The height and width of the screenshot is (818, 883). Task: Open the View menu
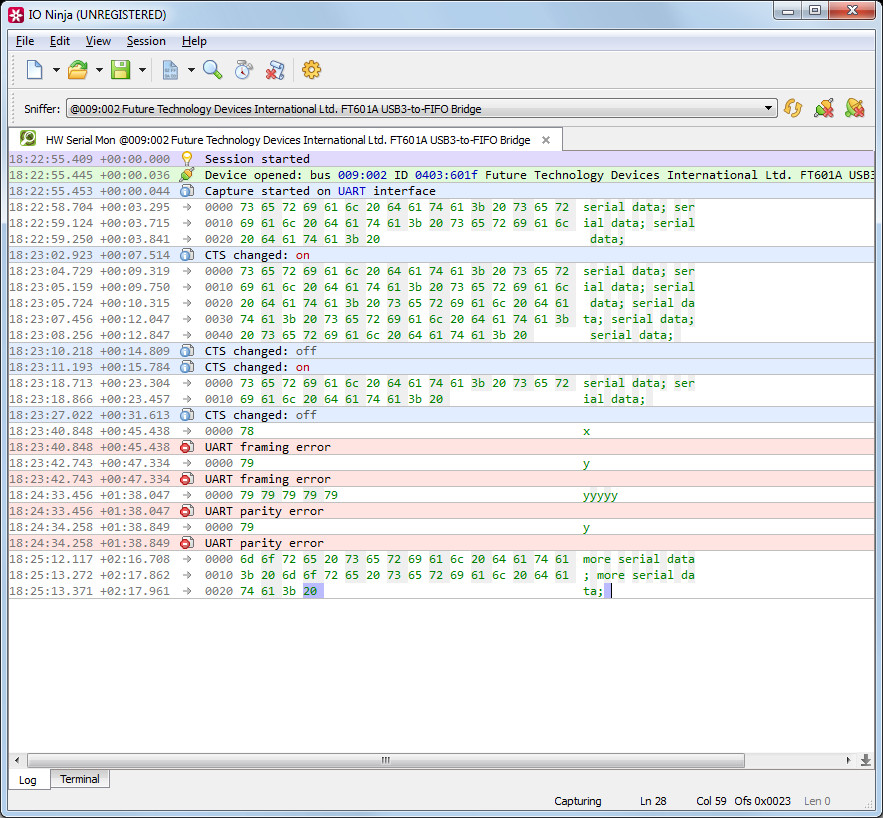(x=98, y=41)
